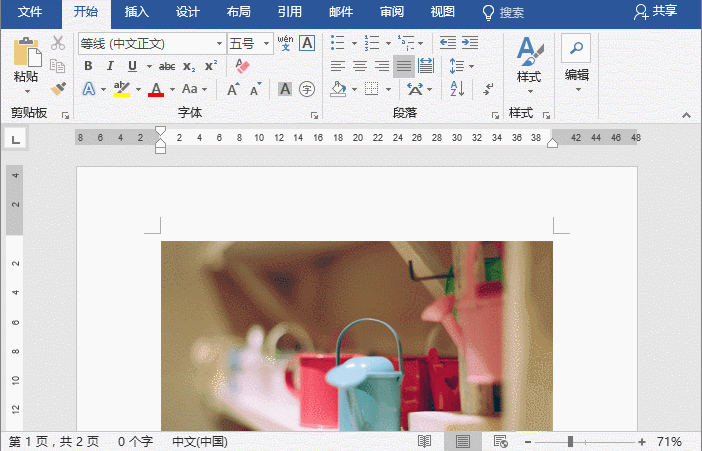The height and width of the screenshot is (451, 702).
Task: Open the font name dropdown
Action: pyautogui.click(x=219, y=43)
